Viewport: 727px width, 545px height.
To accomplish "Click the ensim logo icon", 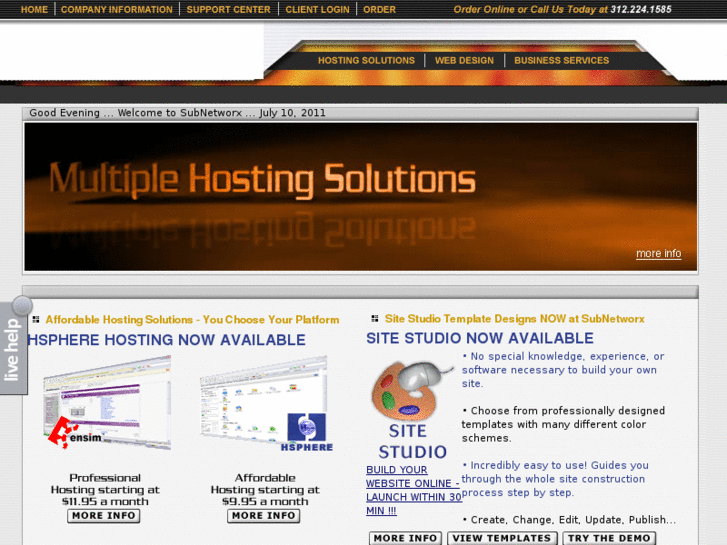I will pos(75,432).
